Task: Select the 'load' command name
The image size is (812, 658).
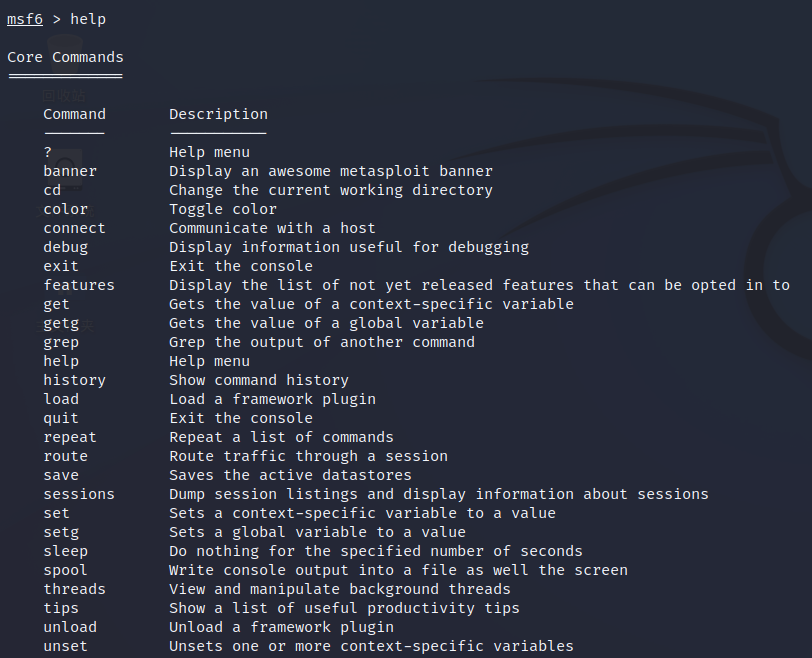Action: pyautogui.click(x=61, y=399)
